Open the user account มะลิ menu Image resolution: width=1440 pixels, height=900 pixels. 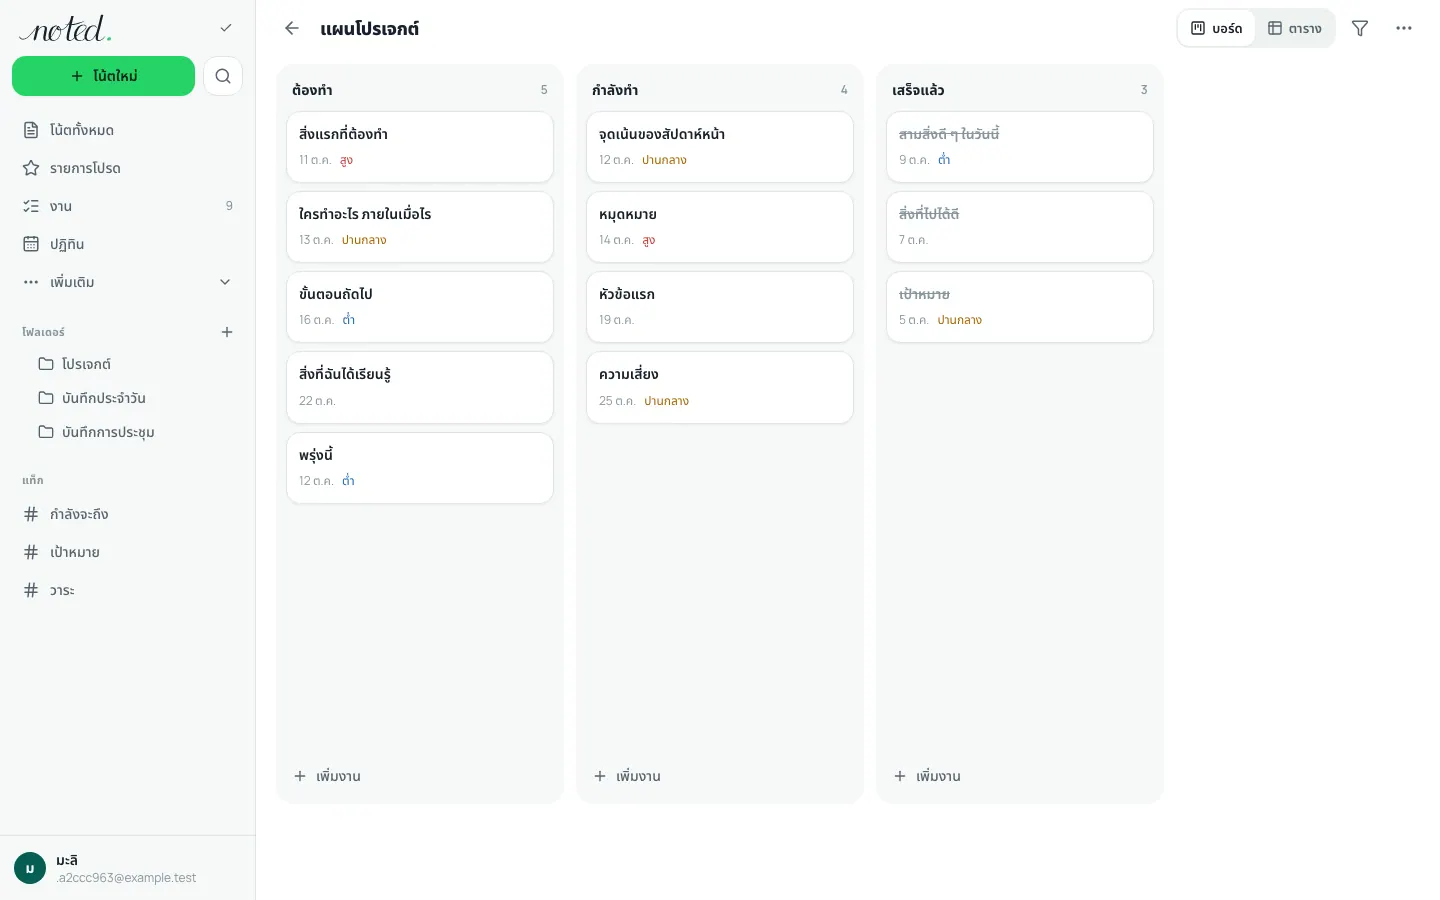click(x=128, y=868)
